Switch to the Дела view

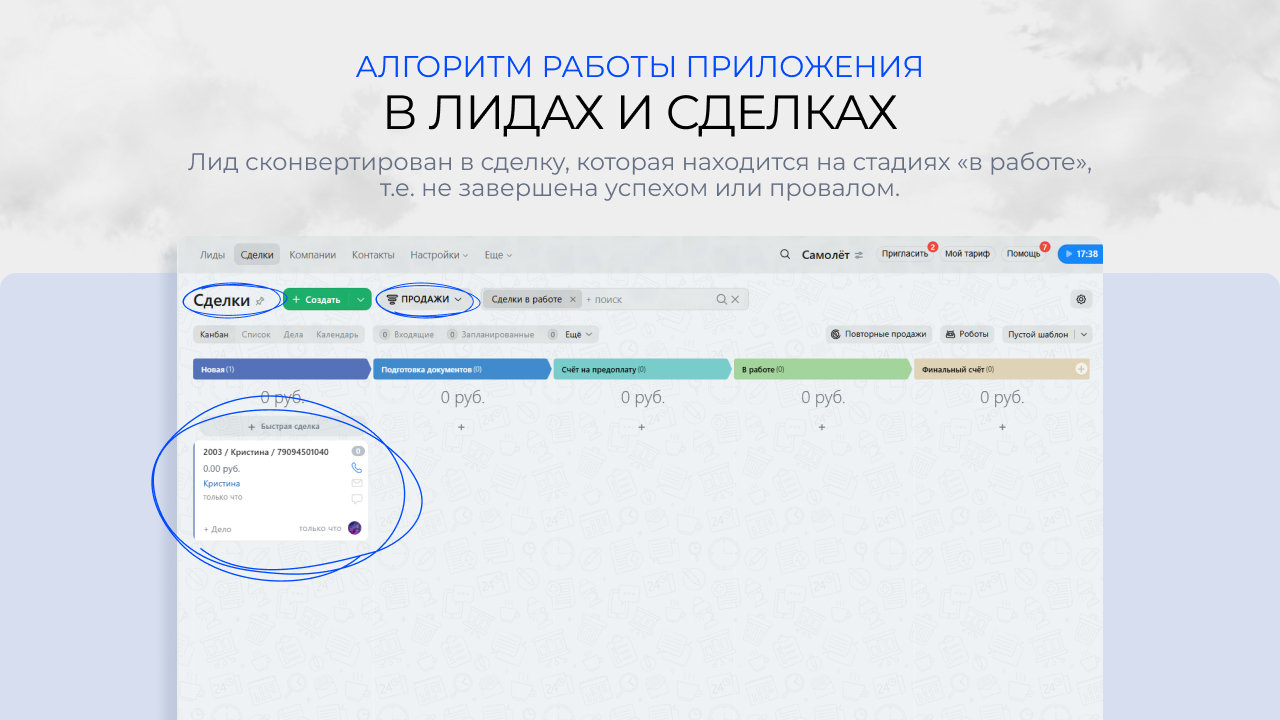pos(293,334)
